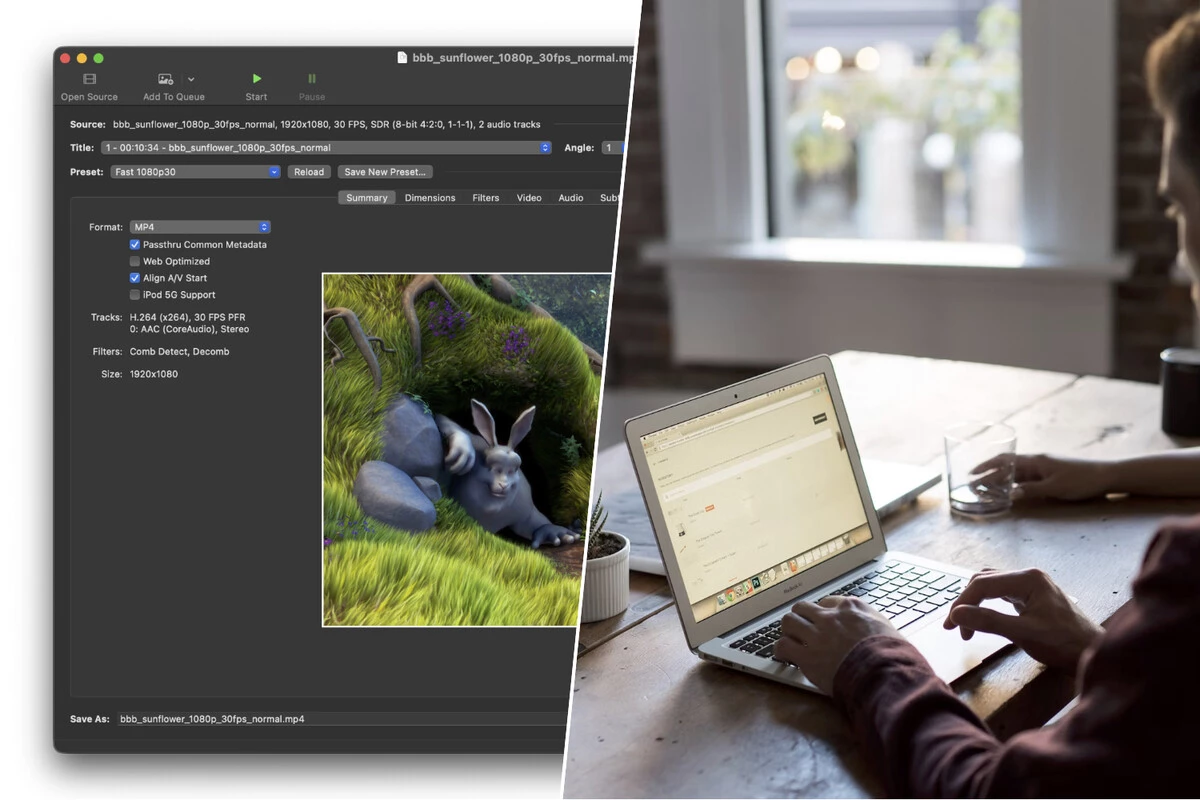Image resolution: width=1200 pixels, height=800 pixels.
Task: Click the Reload button
Action: (x=309, y=172)
